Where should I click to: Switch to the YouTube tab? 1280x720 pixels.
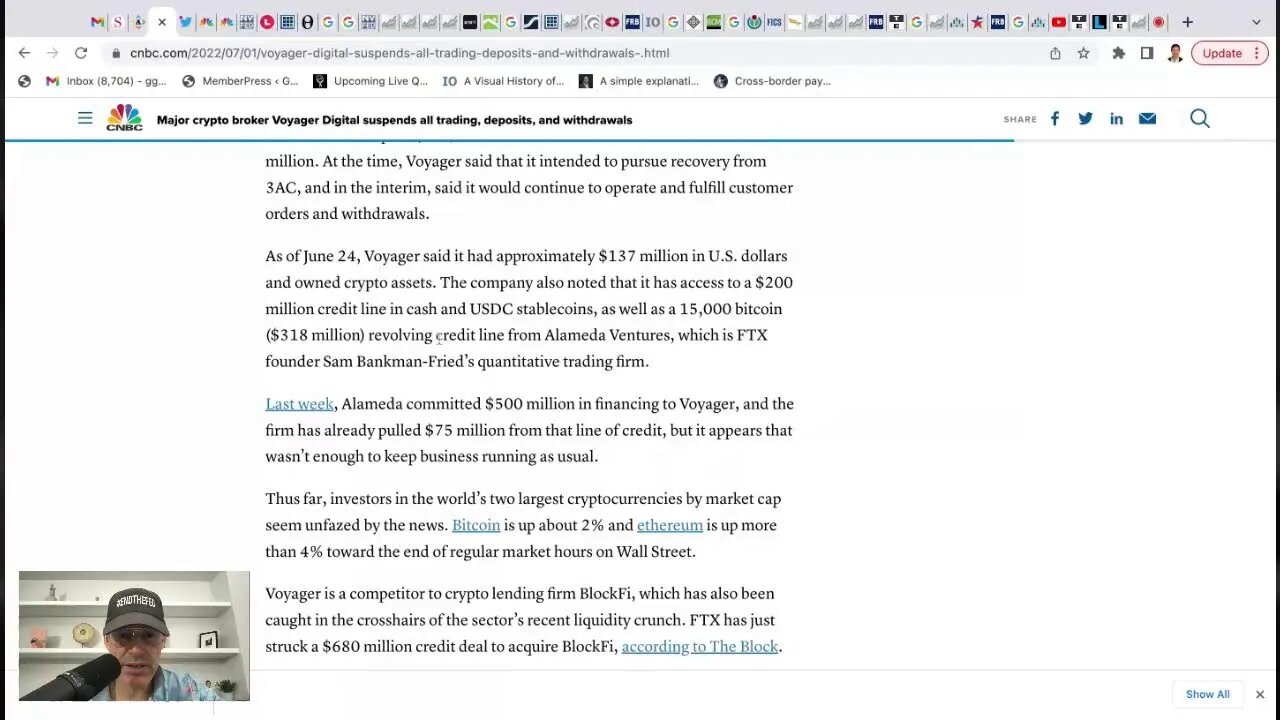[1058, 22]
